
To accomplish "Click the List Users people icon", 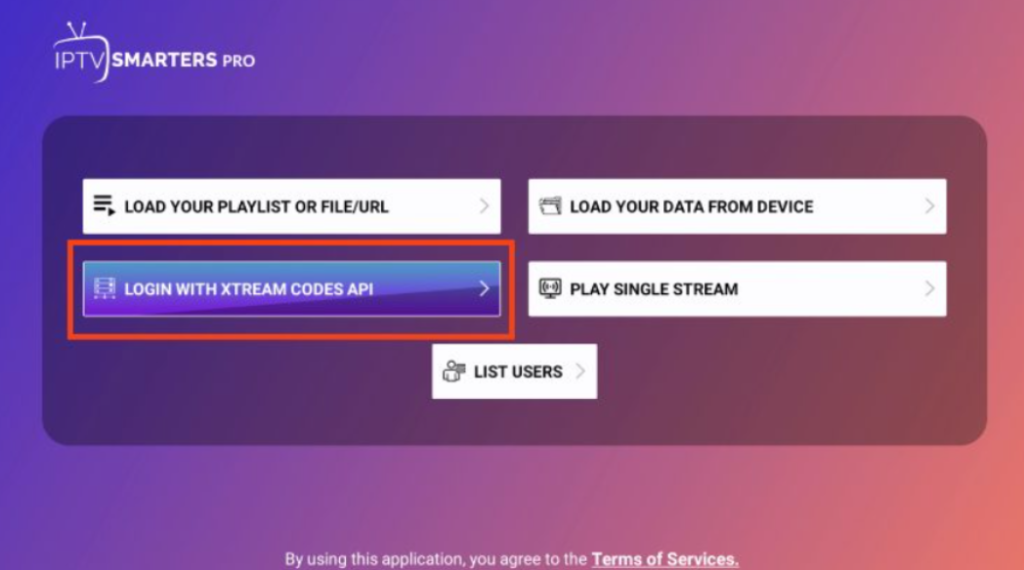I will pyautogui.click(x=454, y=371).
